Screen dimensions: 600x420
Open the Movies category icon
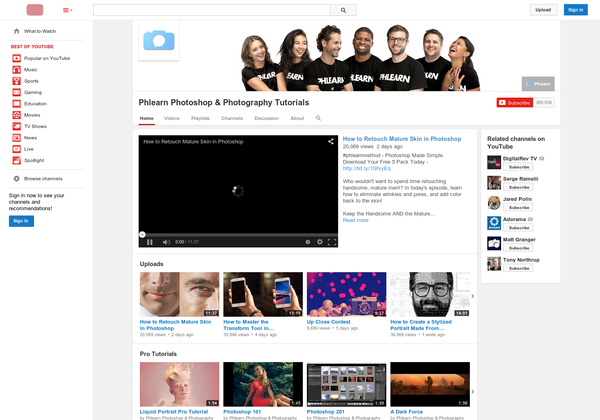pos(16,115)
